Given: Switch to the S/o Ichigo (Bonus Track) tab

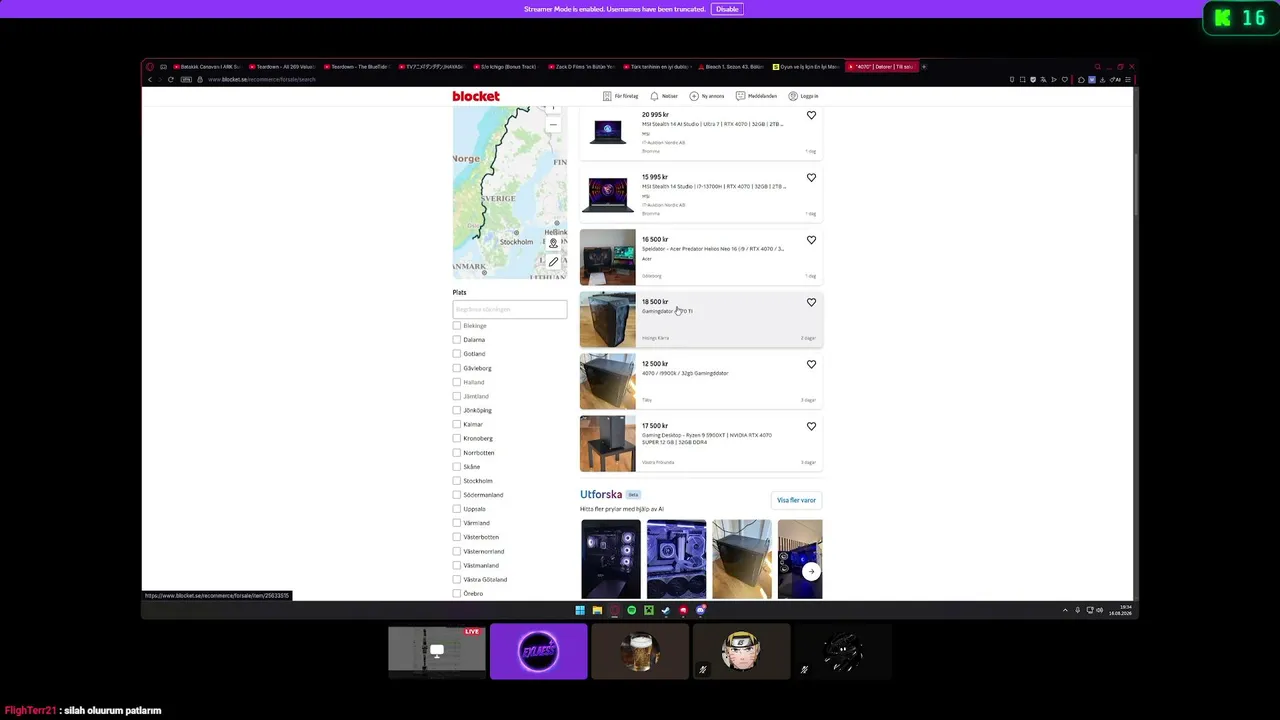Looking at the screenshot, I should [504, 67].
